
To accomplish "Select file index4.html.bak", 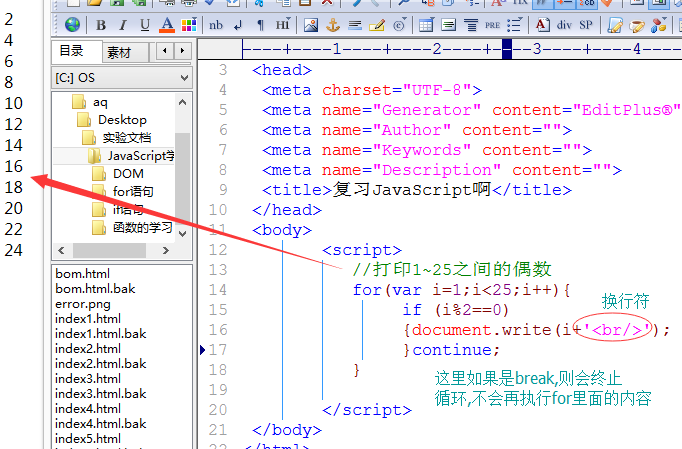I will click(x=100, y=423).
